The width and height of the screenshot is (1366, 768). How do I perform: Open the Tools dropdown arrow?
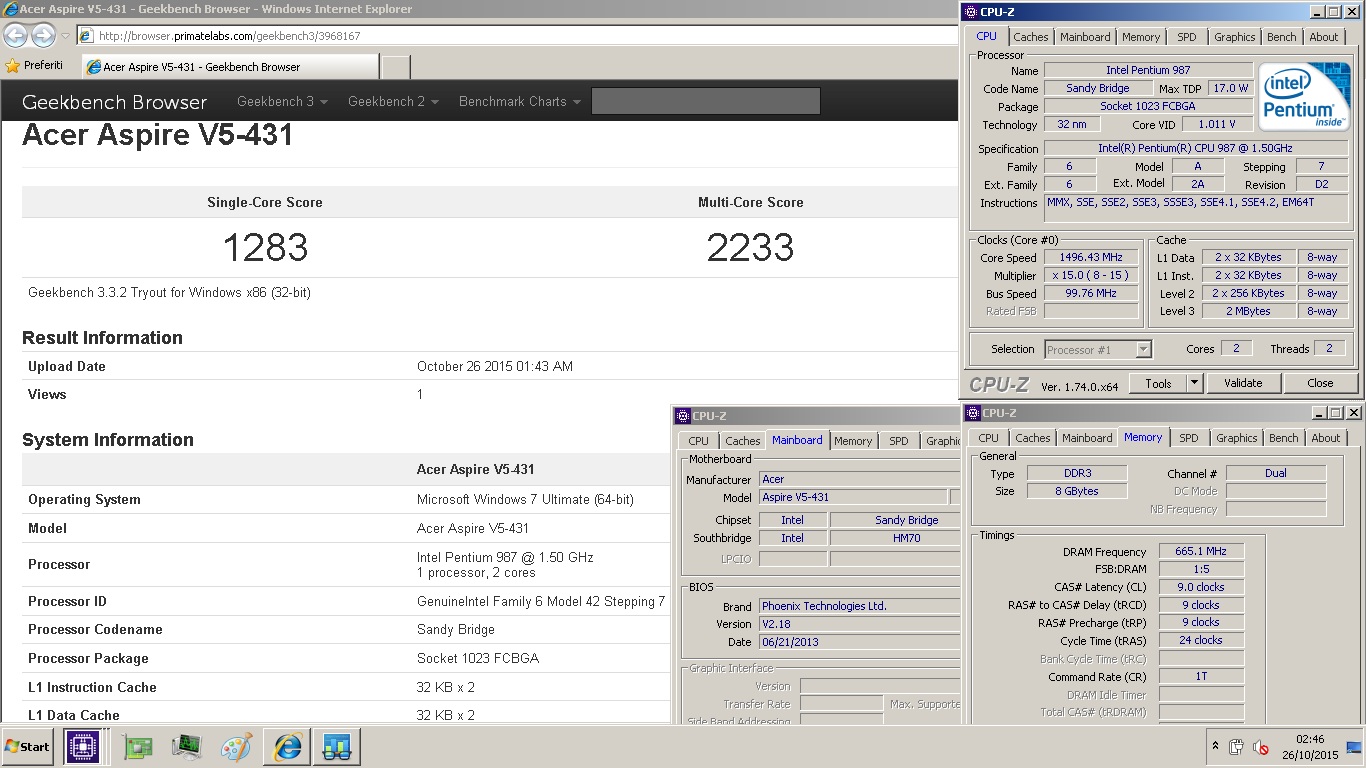coord(1194,383)
